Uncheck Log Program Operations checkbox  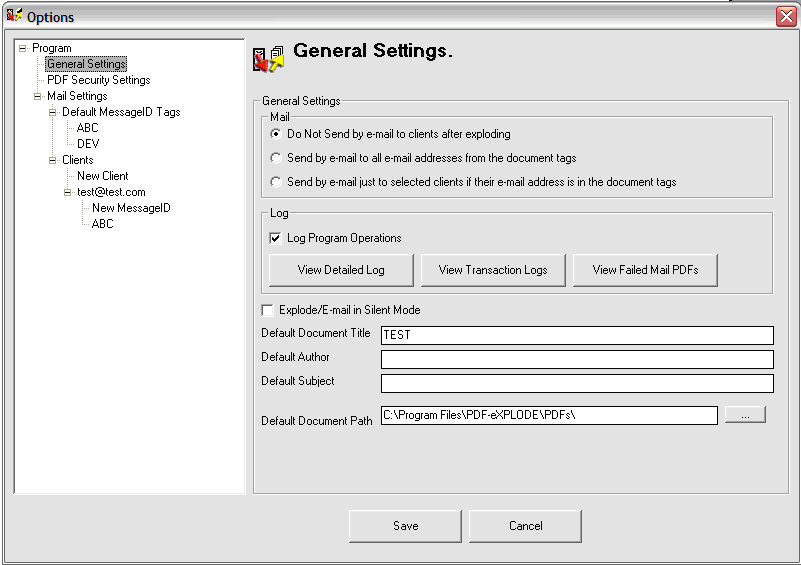275,238
